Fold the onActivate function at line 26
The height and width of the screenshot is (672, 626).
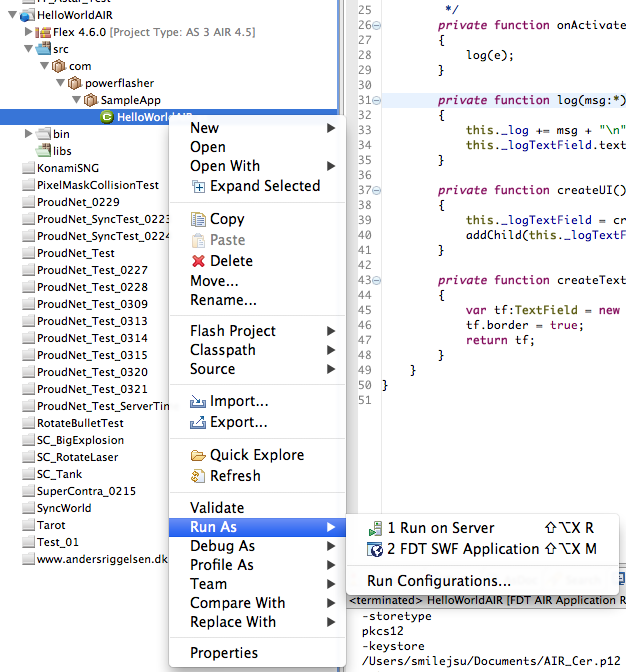click(377, 26)
